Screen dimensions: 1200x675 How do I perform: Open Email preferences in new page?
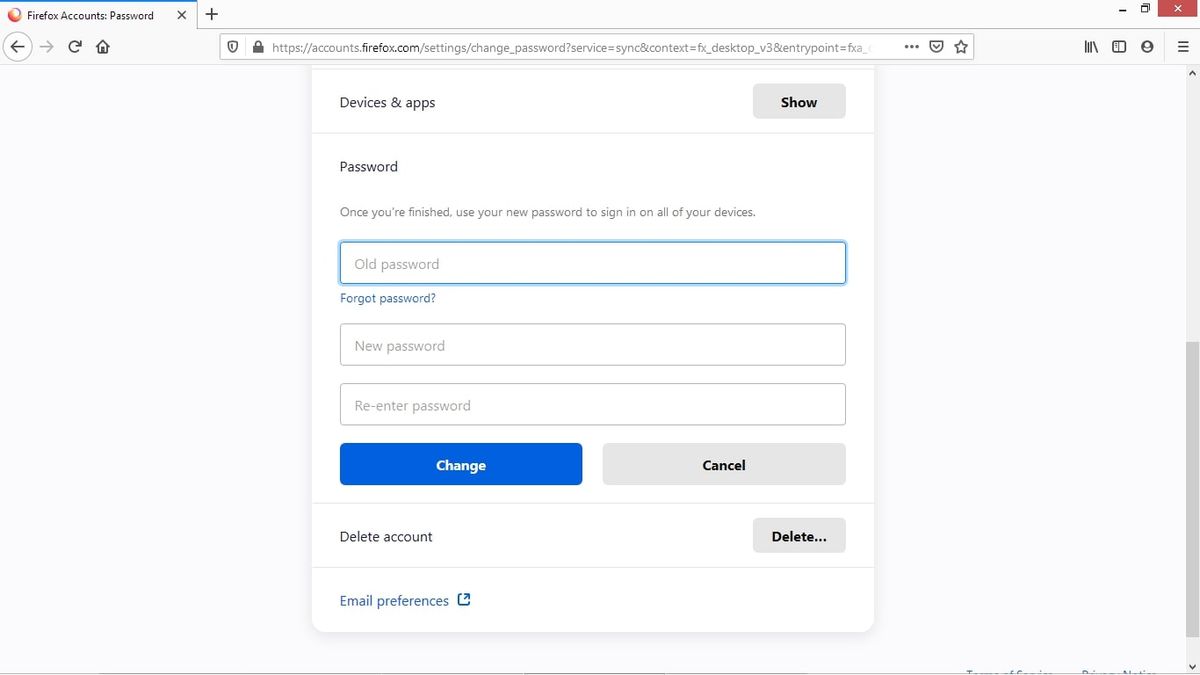pos(396,600)
